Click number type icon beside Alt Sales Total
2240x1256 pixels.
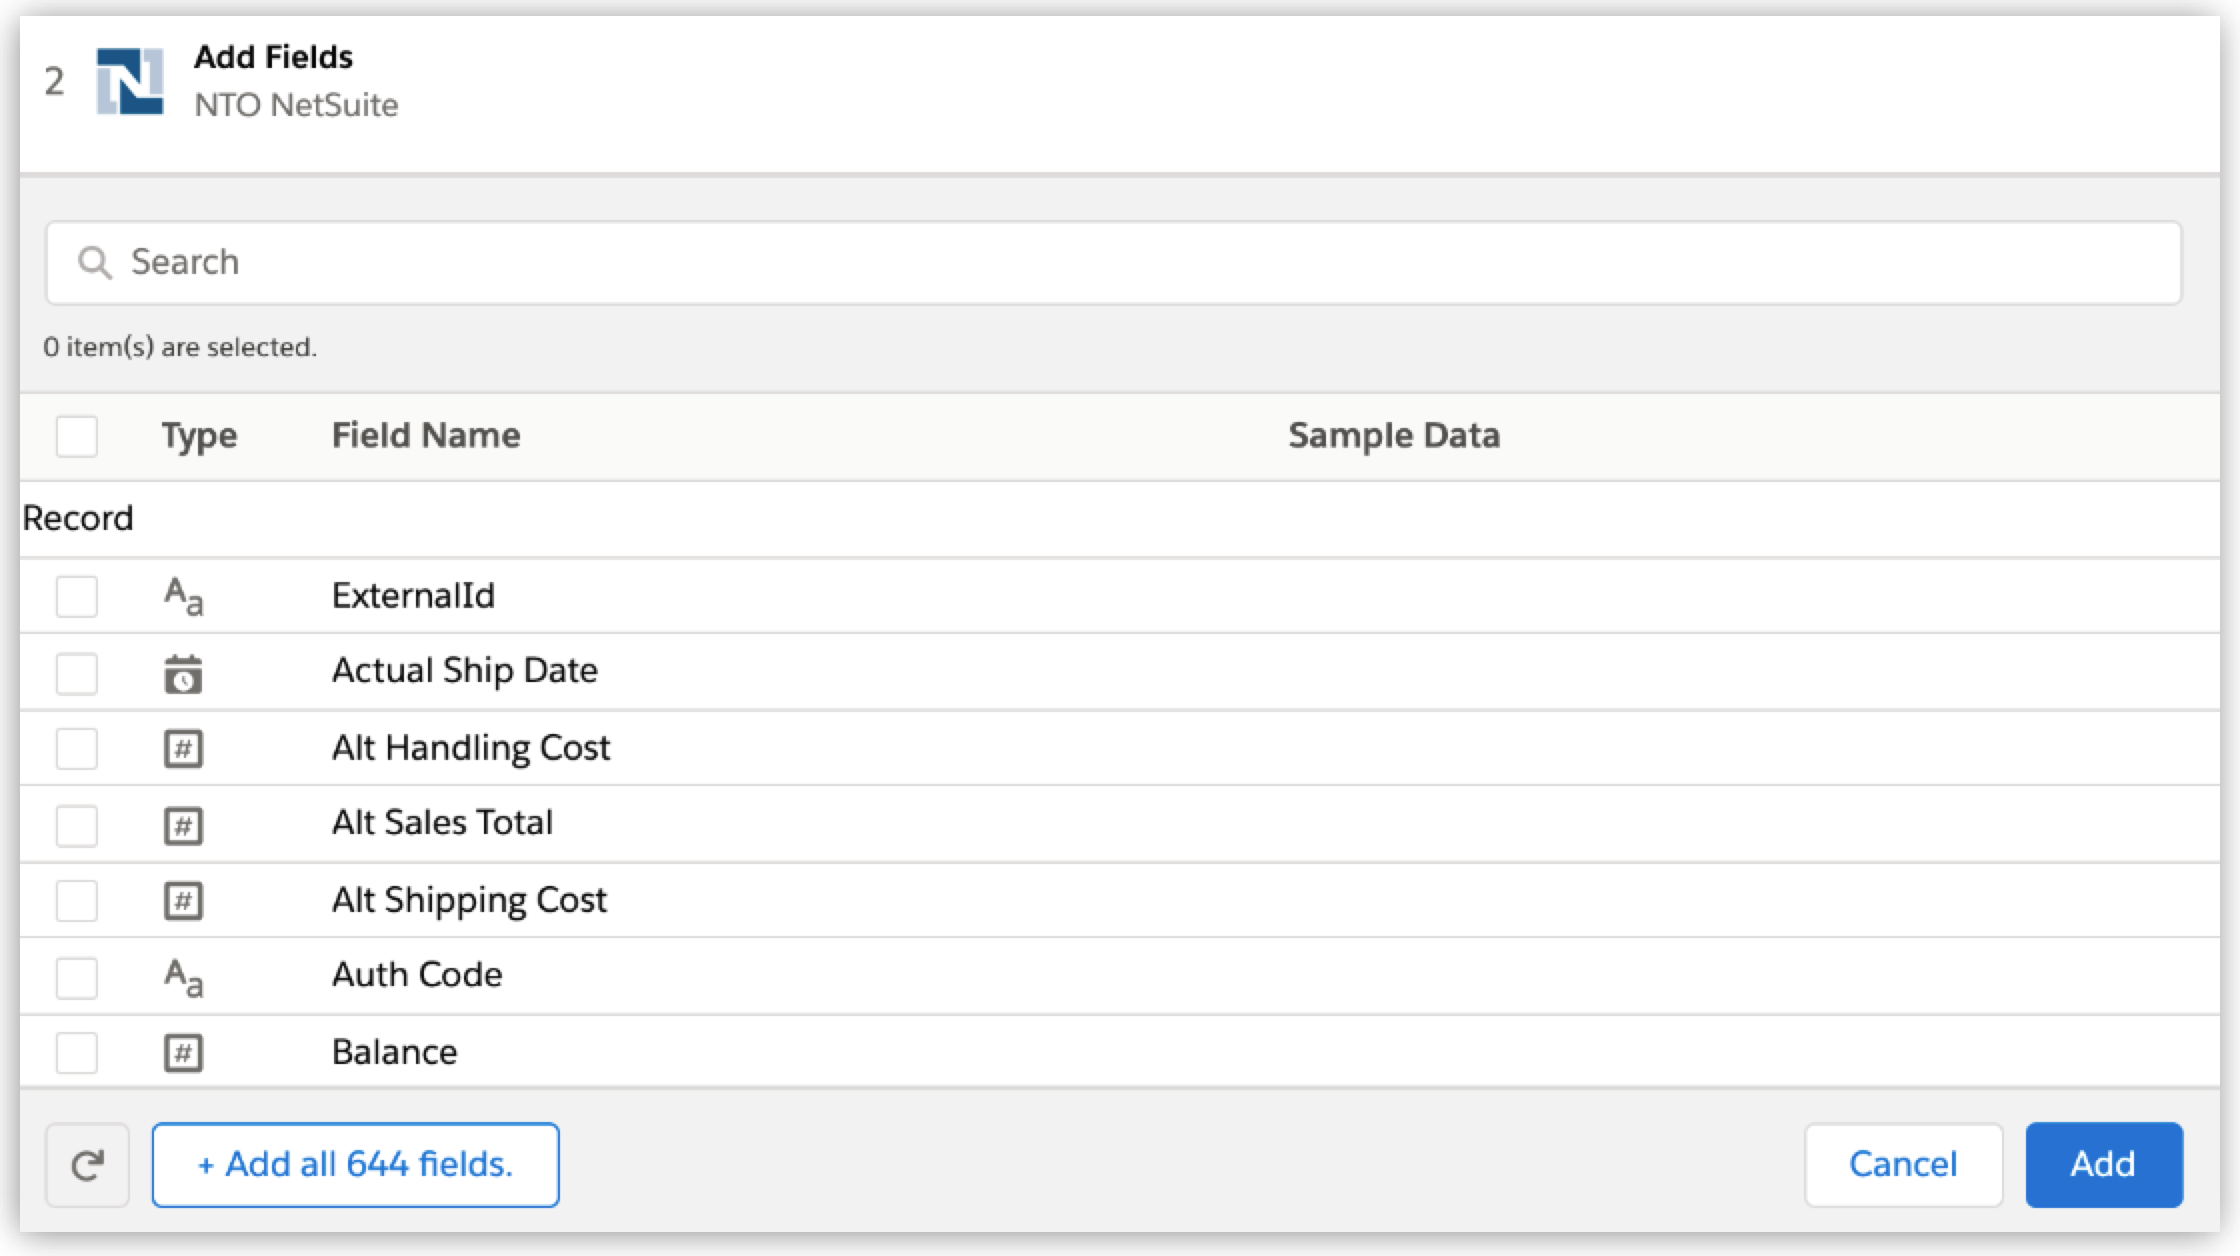183,825
